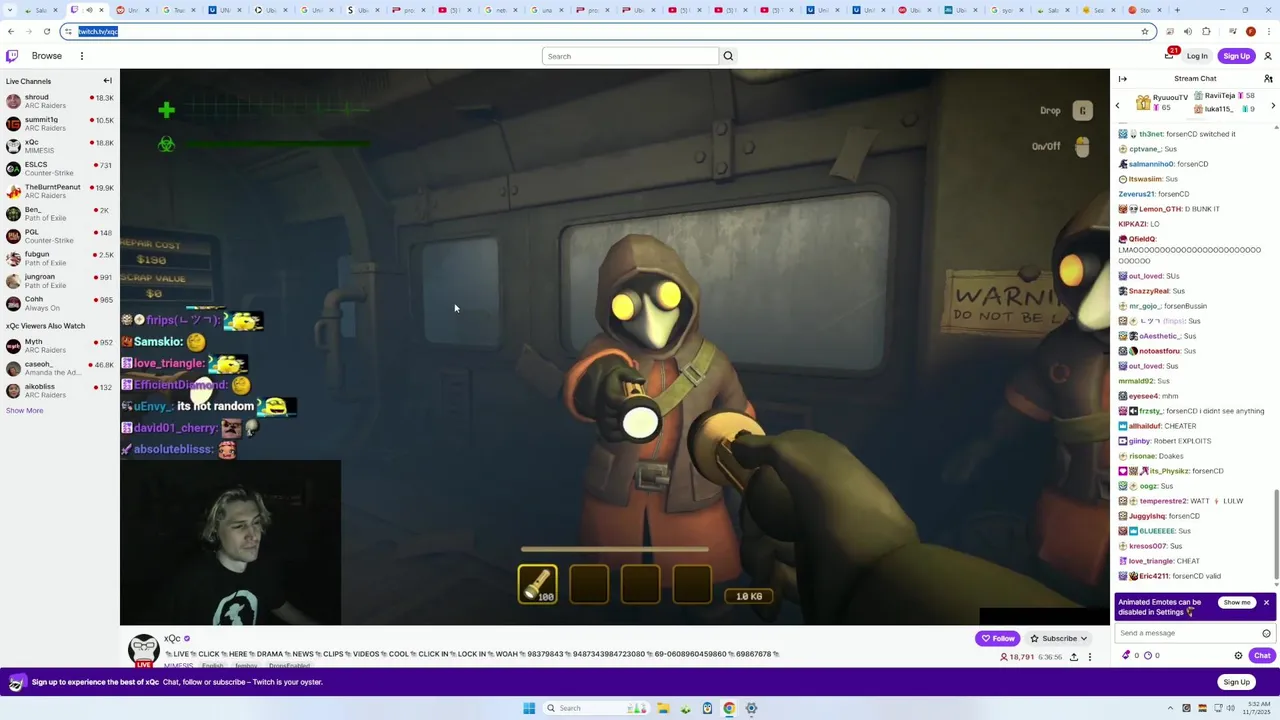
Task: Open the emote picker in chat box
Action: click(x=1266, y=633)
